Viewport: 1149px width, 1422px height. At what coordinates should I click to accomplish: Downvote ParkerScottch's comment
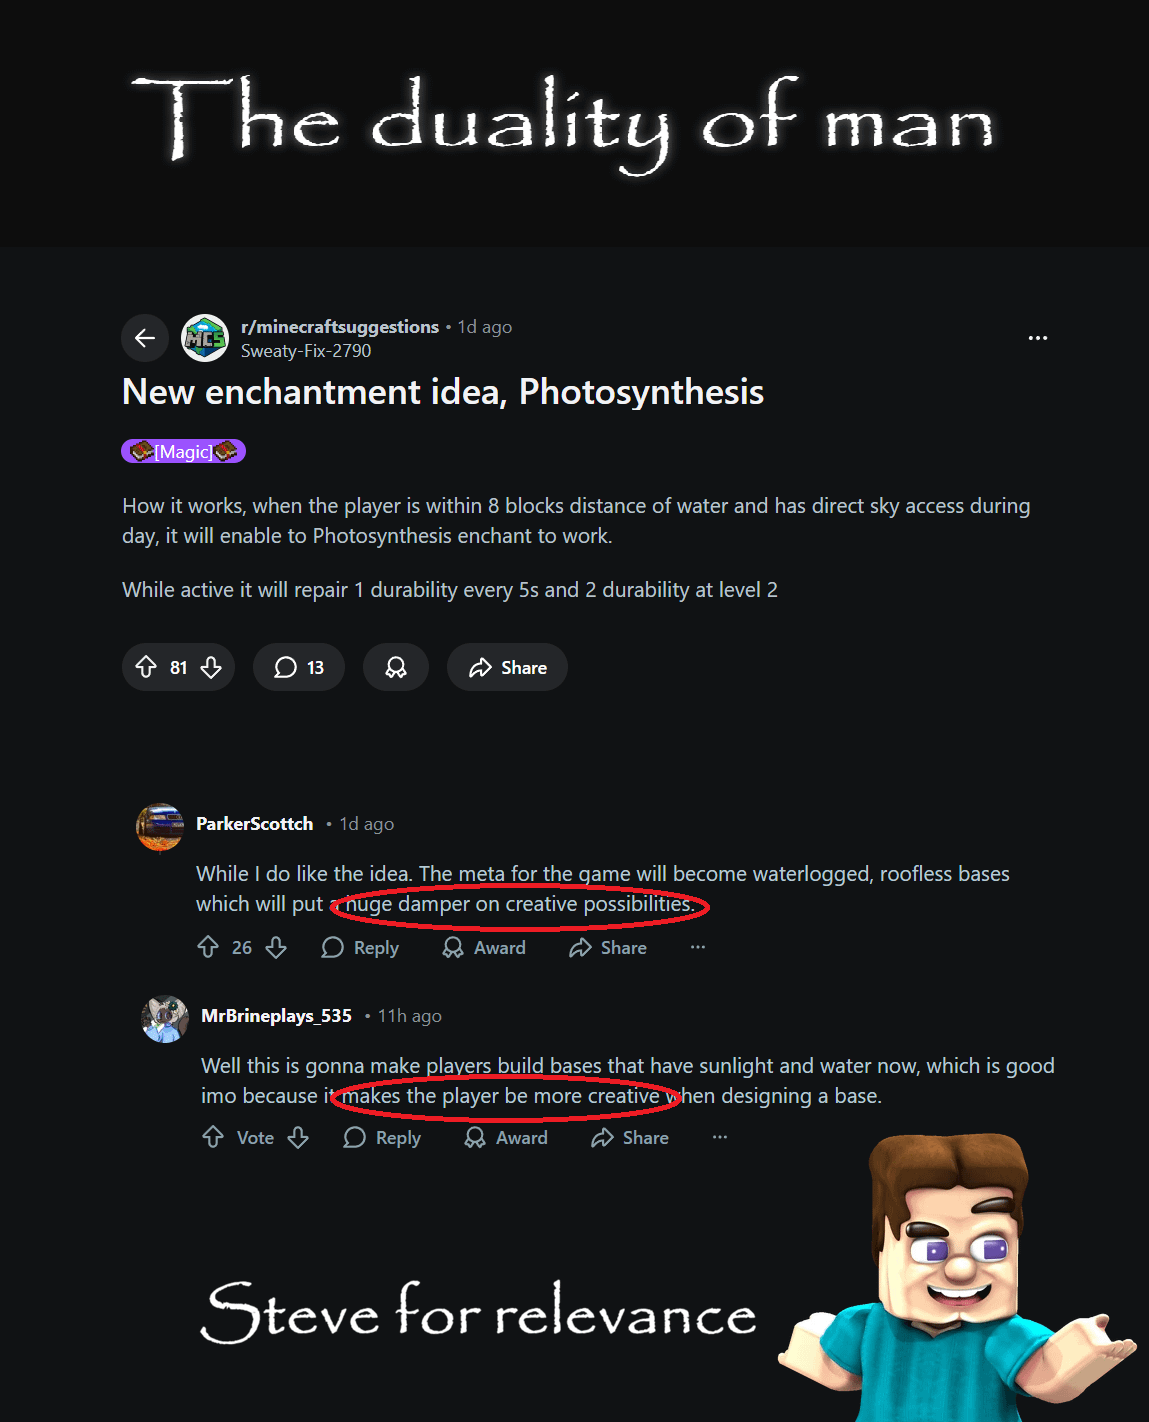click(x=276, y=947)
